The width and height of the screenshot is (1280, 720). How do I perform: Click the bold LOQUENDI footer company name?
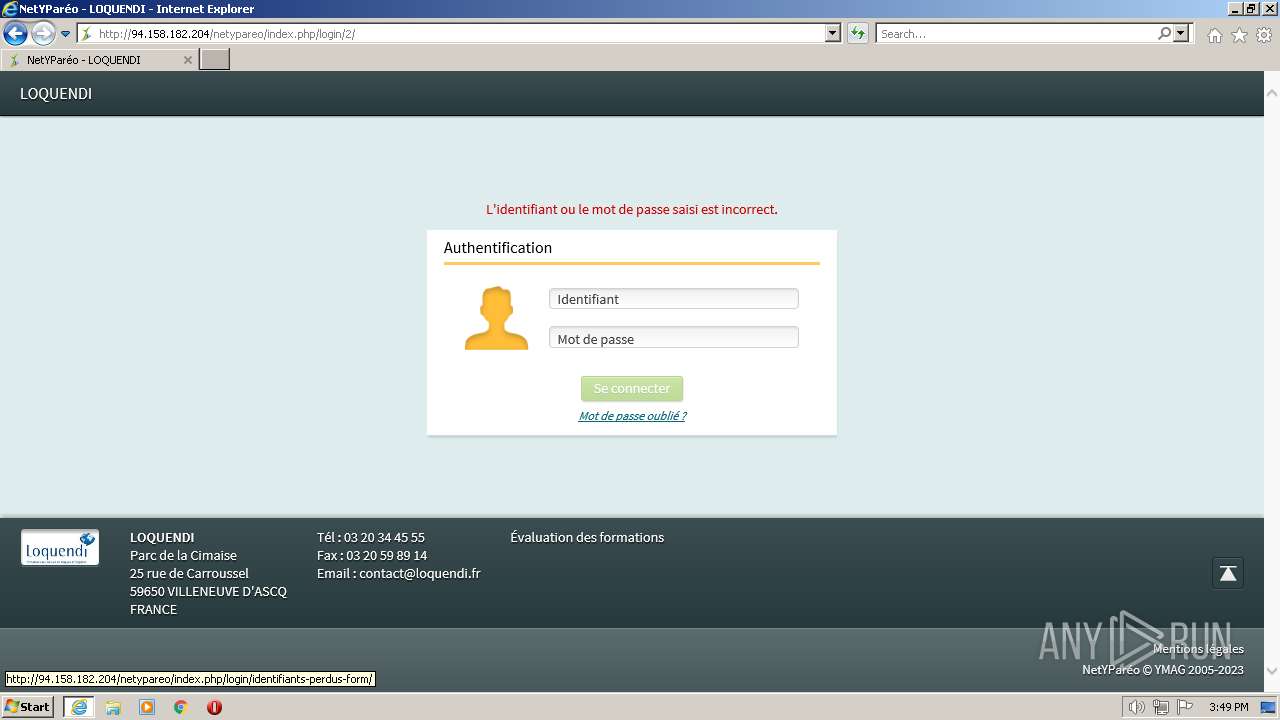[x=162, y=537]
